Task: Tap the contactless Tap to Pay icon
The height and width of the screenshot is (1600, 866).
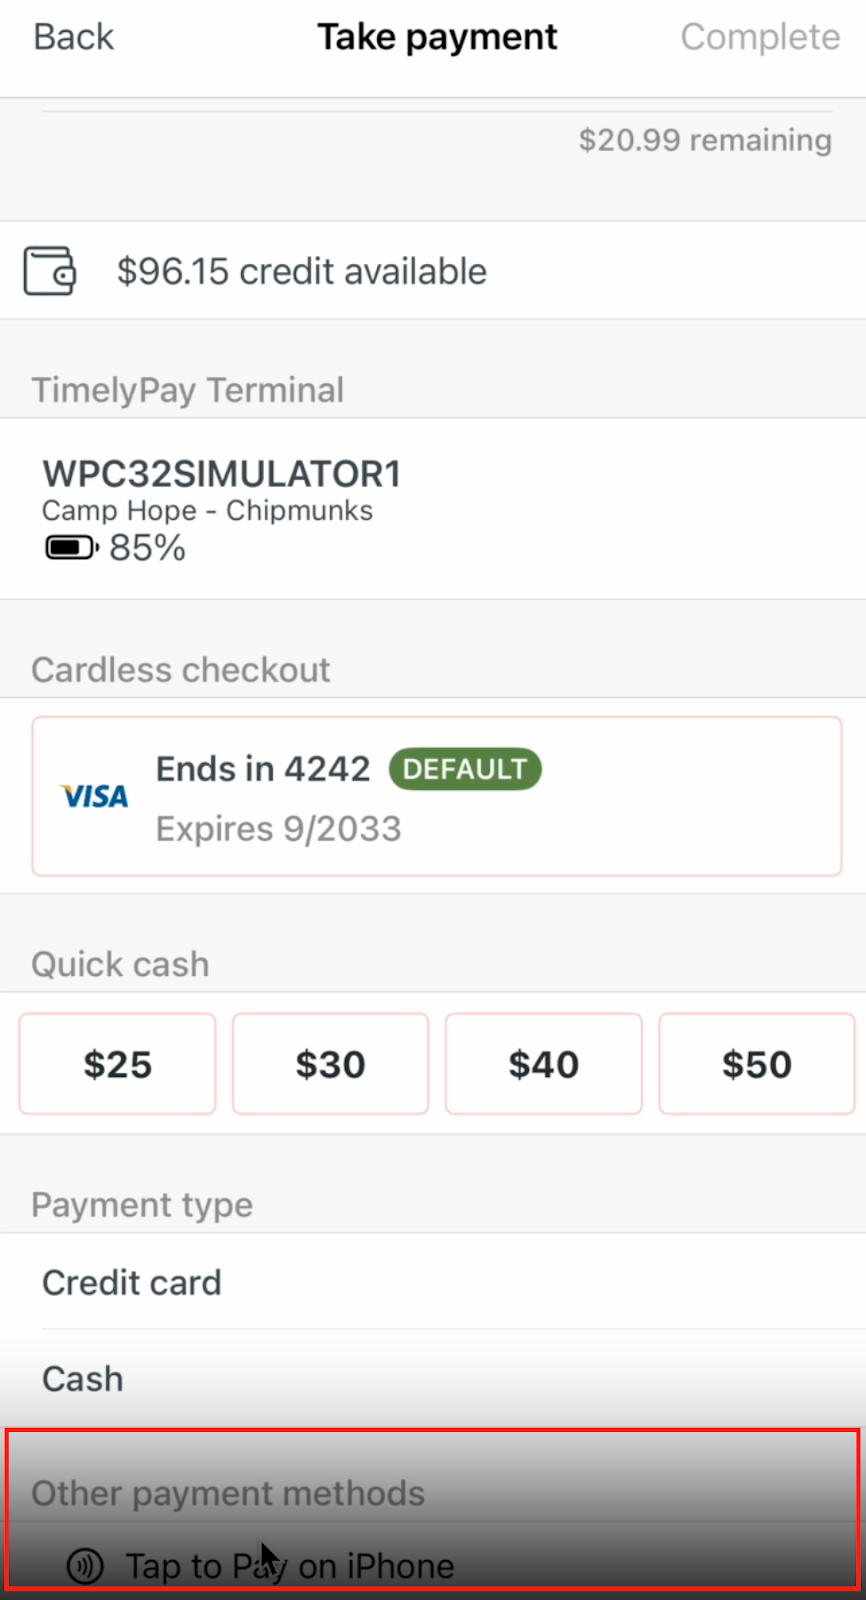Action: point(85,1565)
